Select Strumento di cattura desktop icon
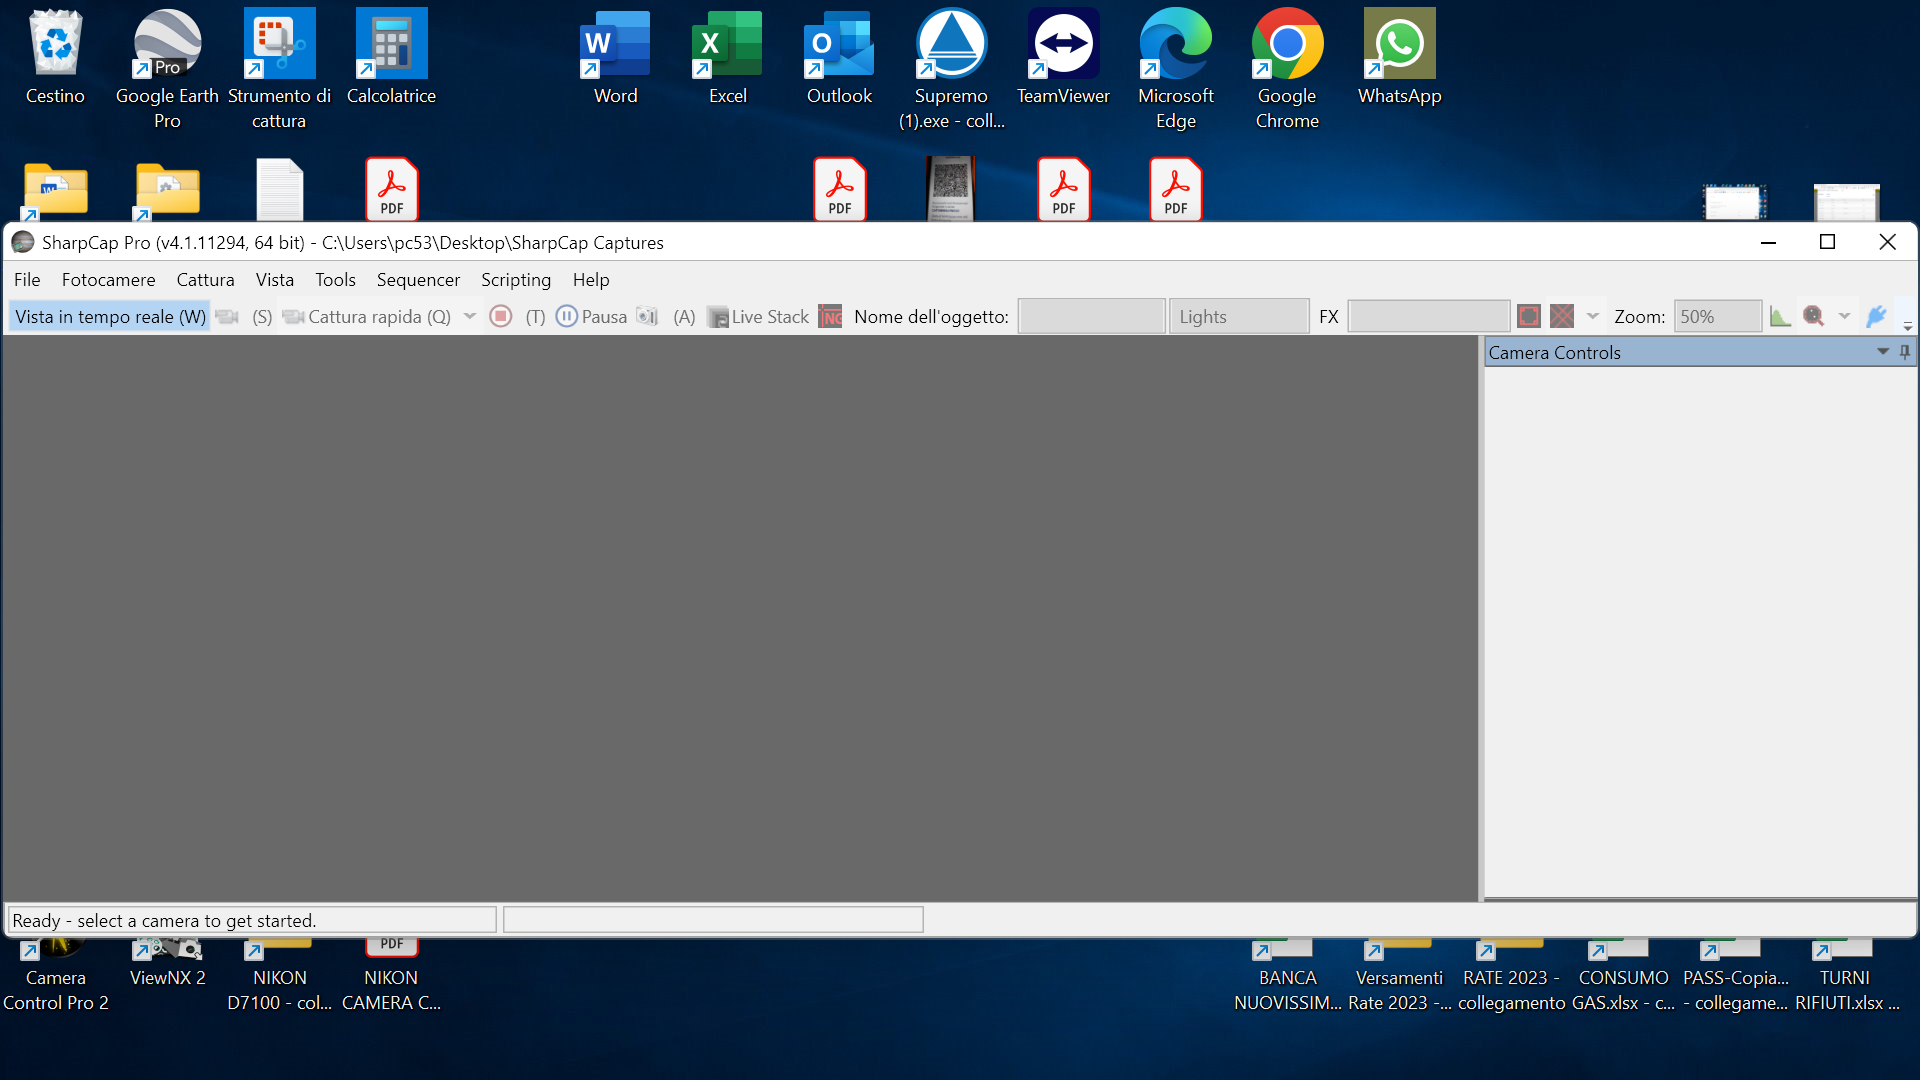The image size is (1920, 1080). click(x=279, y=69)
